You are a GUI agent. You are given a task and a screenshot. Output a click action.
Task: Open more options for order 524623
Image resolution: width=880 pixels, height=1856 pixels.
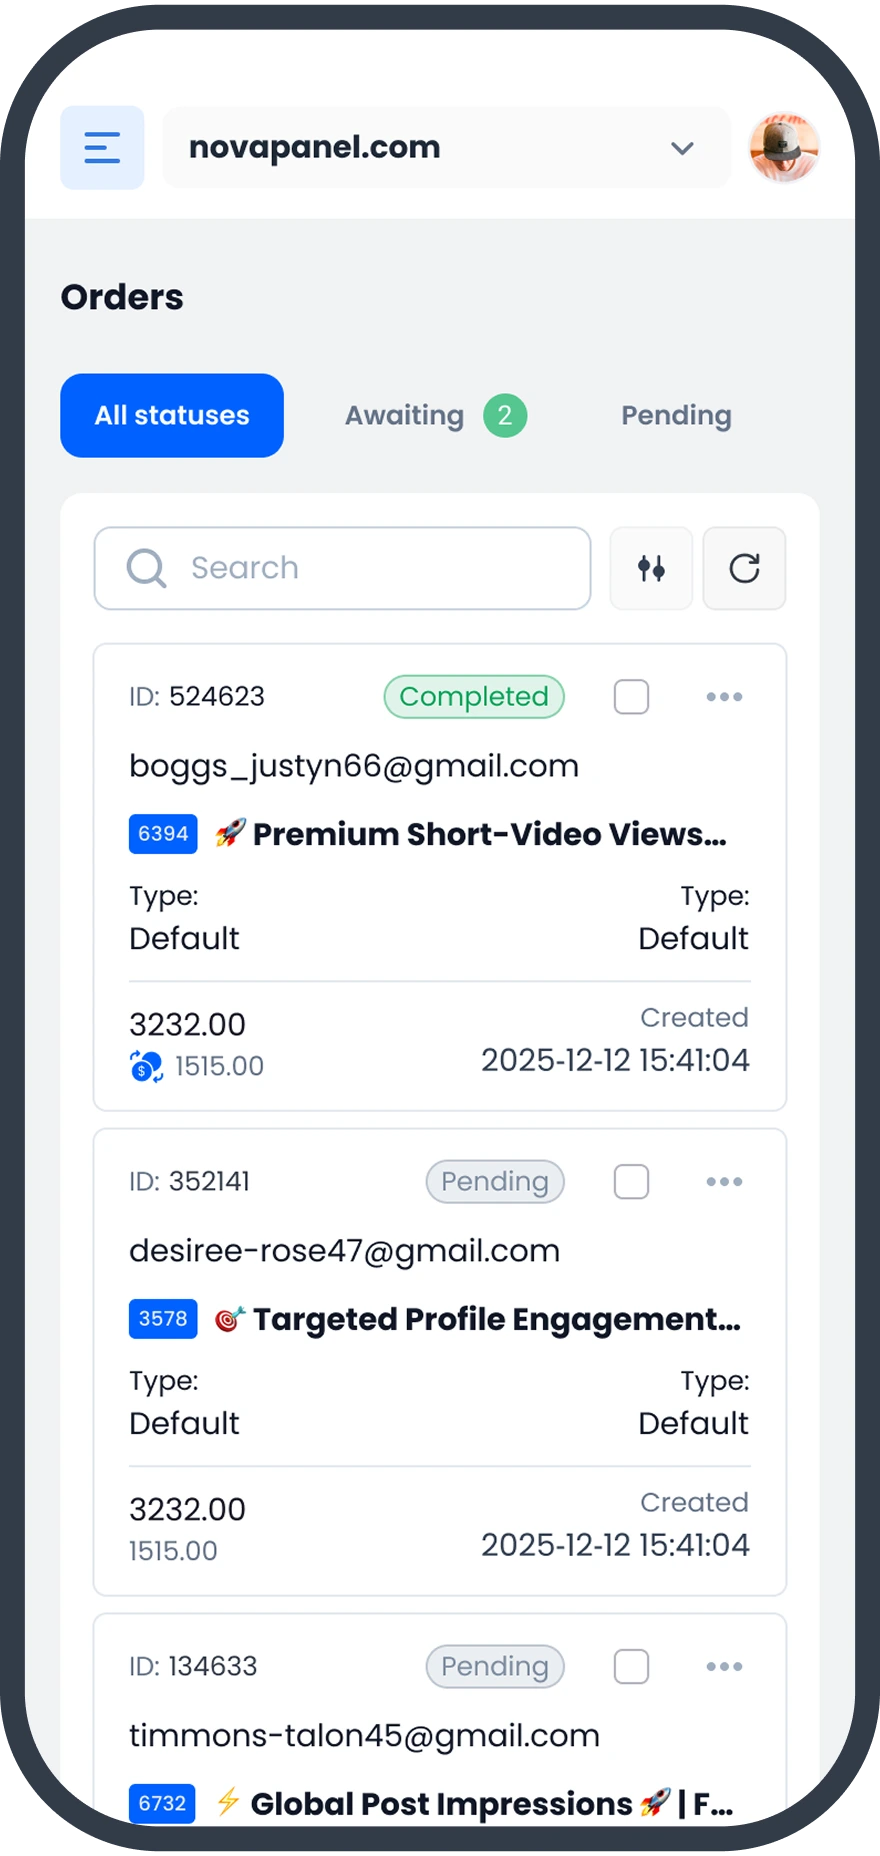pyautogui.click(x=724, y=696)
